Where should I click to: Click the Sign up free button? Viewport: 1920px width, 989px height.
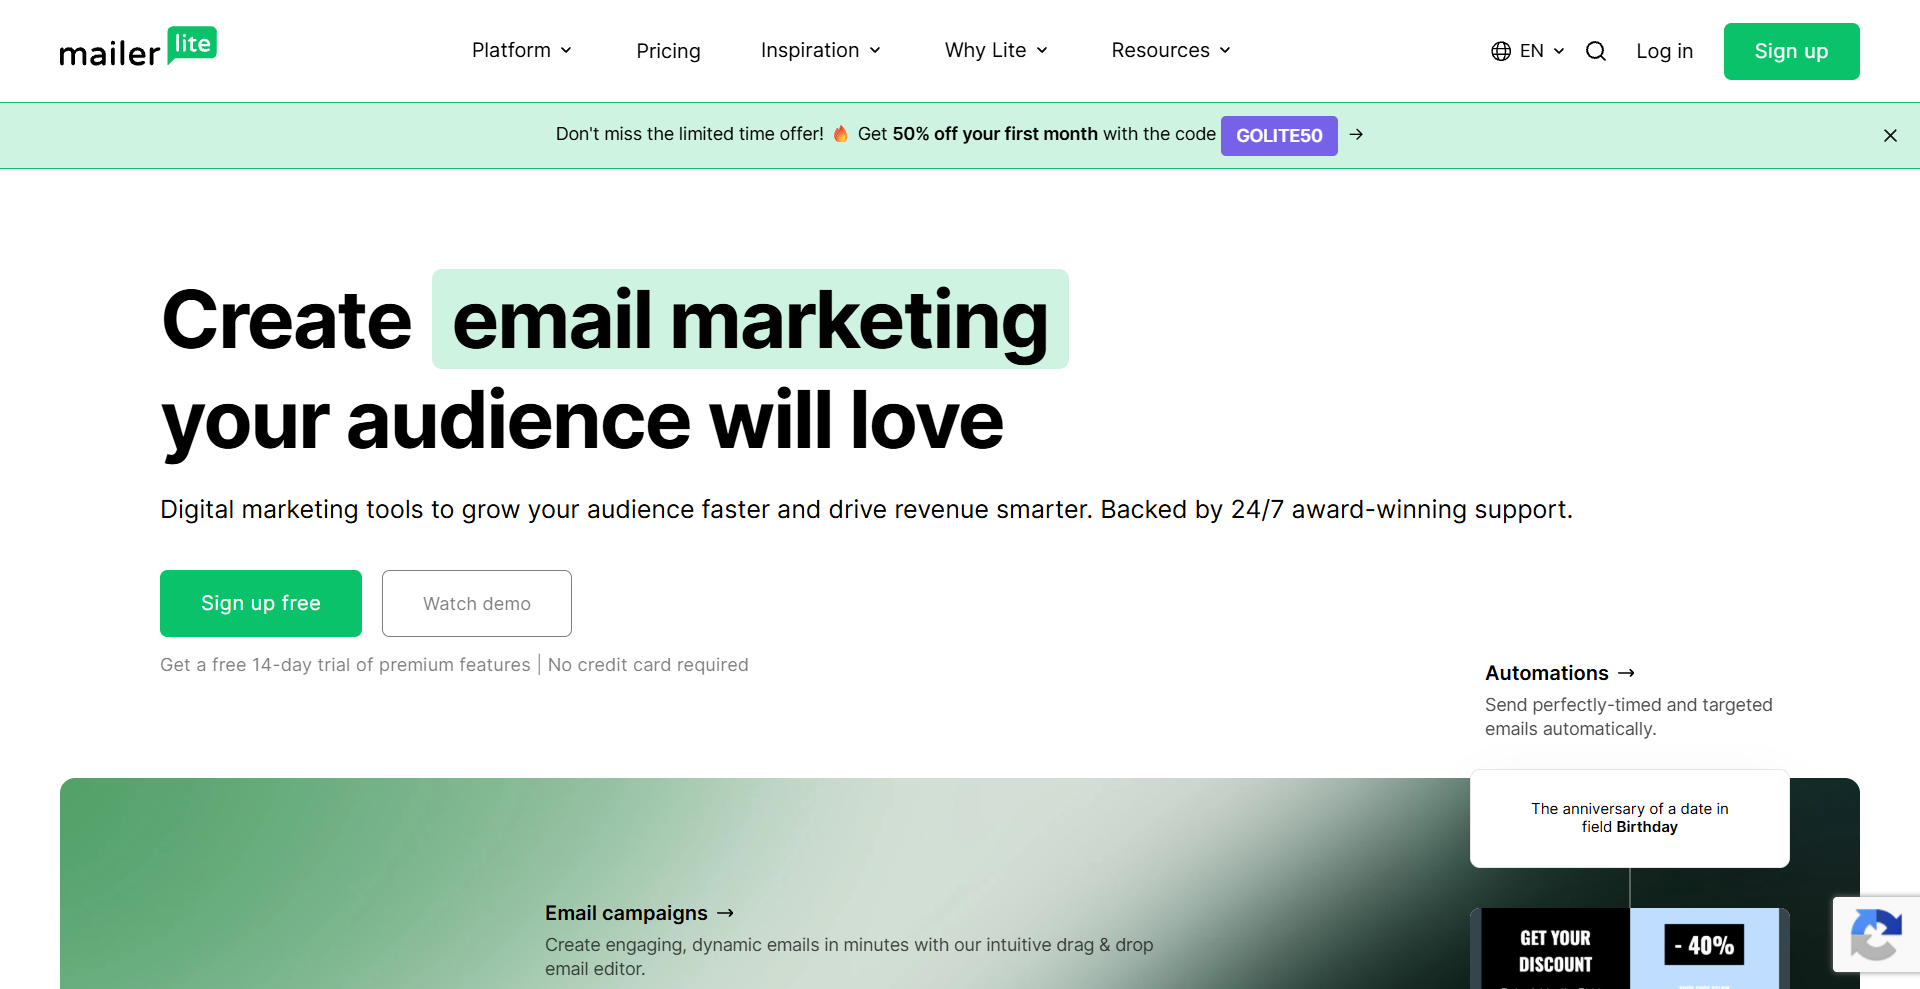coord(261,603)
